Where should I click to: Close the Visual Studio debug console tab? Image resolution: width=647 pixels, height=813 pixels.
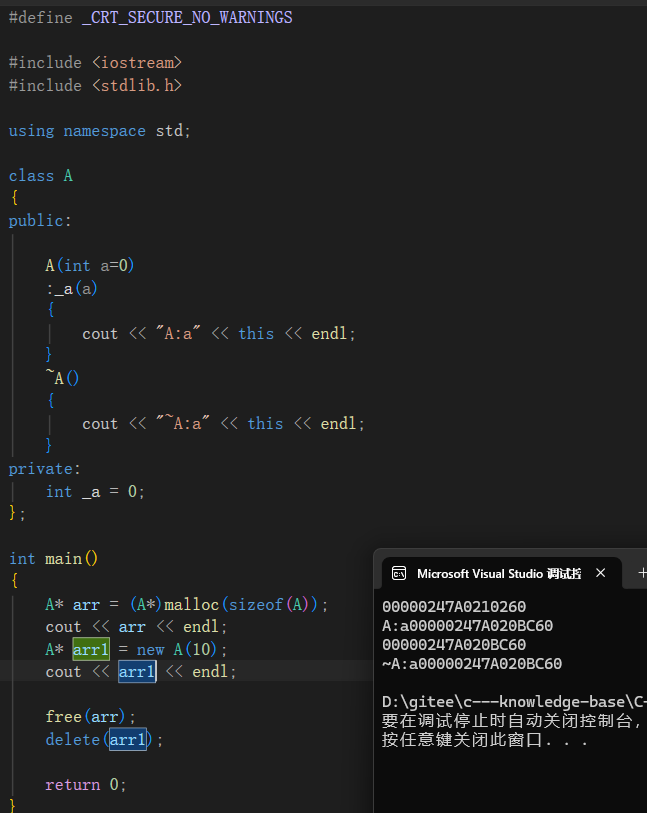(x=601, y=573)
